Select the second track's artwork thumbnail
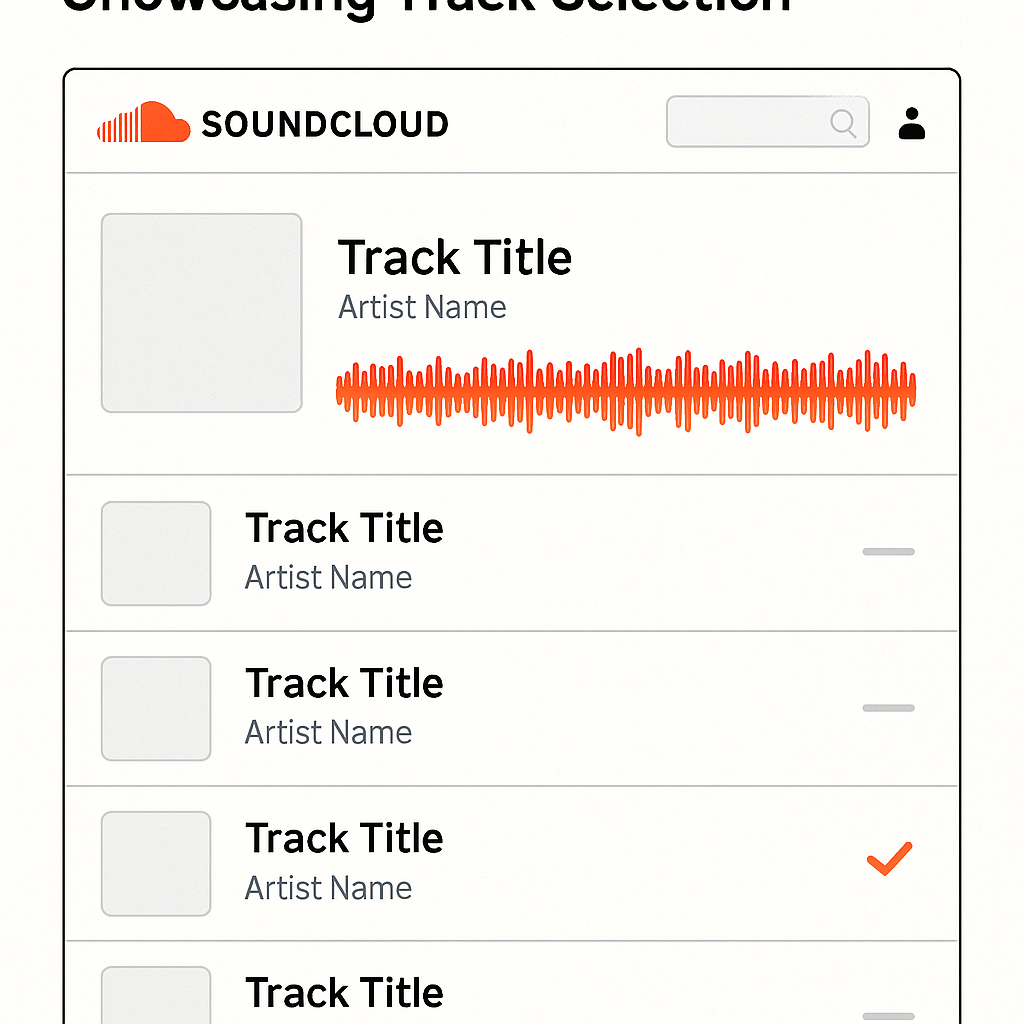Image resolution: width=1024 pixels, height=1024 pixels. pyautogui.click(x=155, y=553)
